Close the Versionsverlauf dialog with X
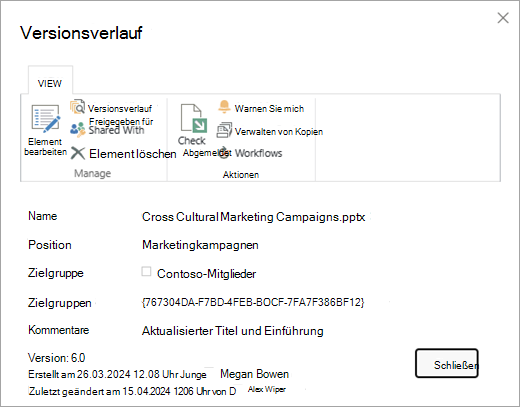Image resolution: width=520 pixels, height=407 pixels. click(x=503, y=18)
